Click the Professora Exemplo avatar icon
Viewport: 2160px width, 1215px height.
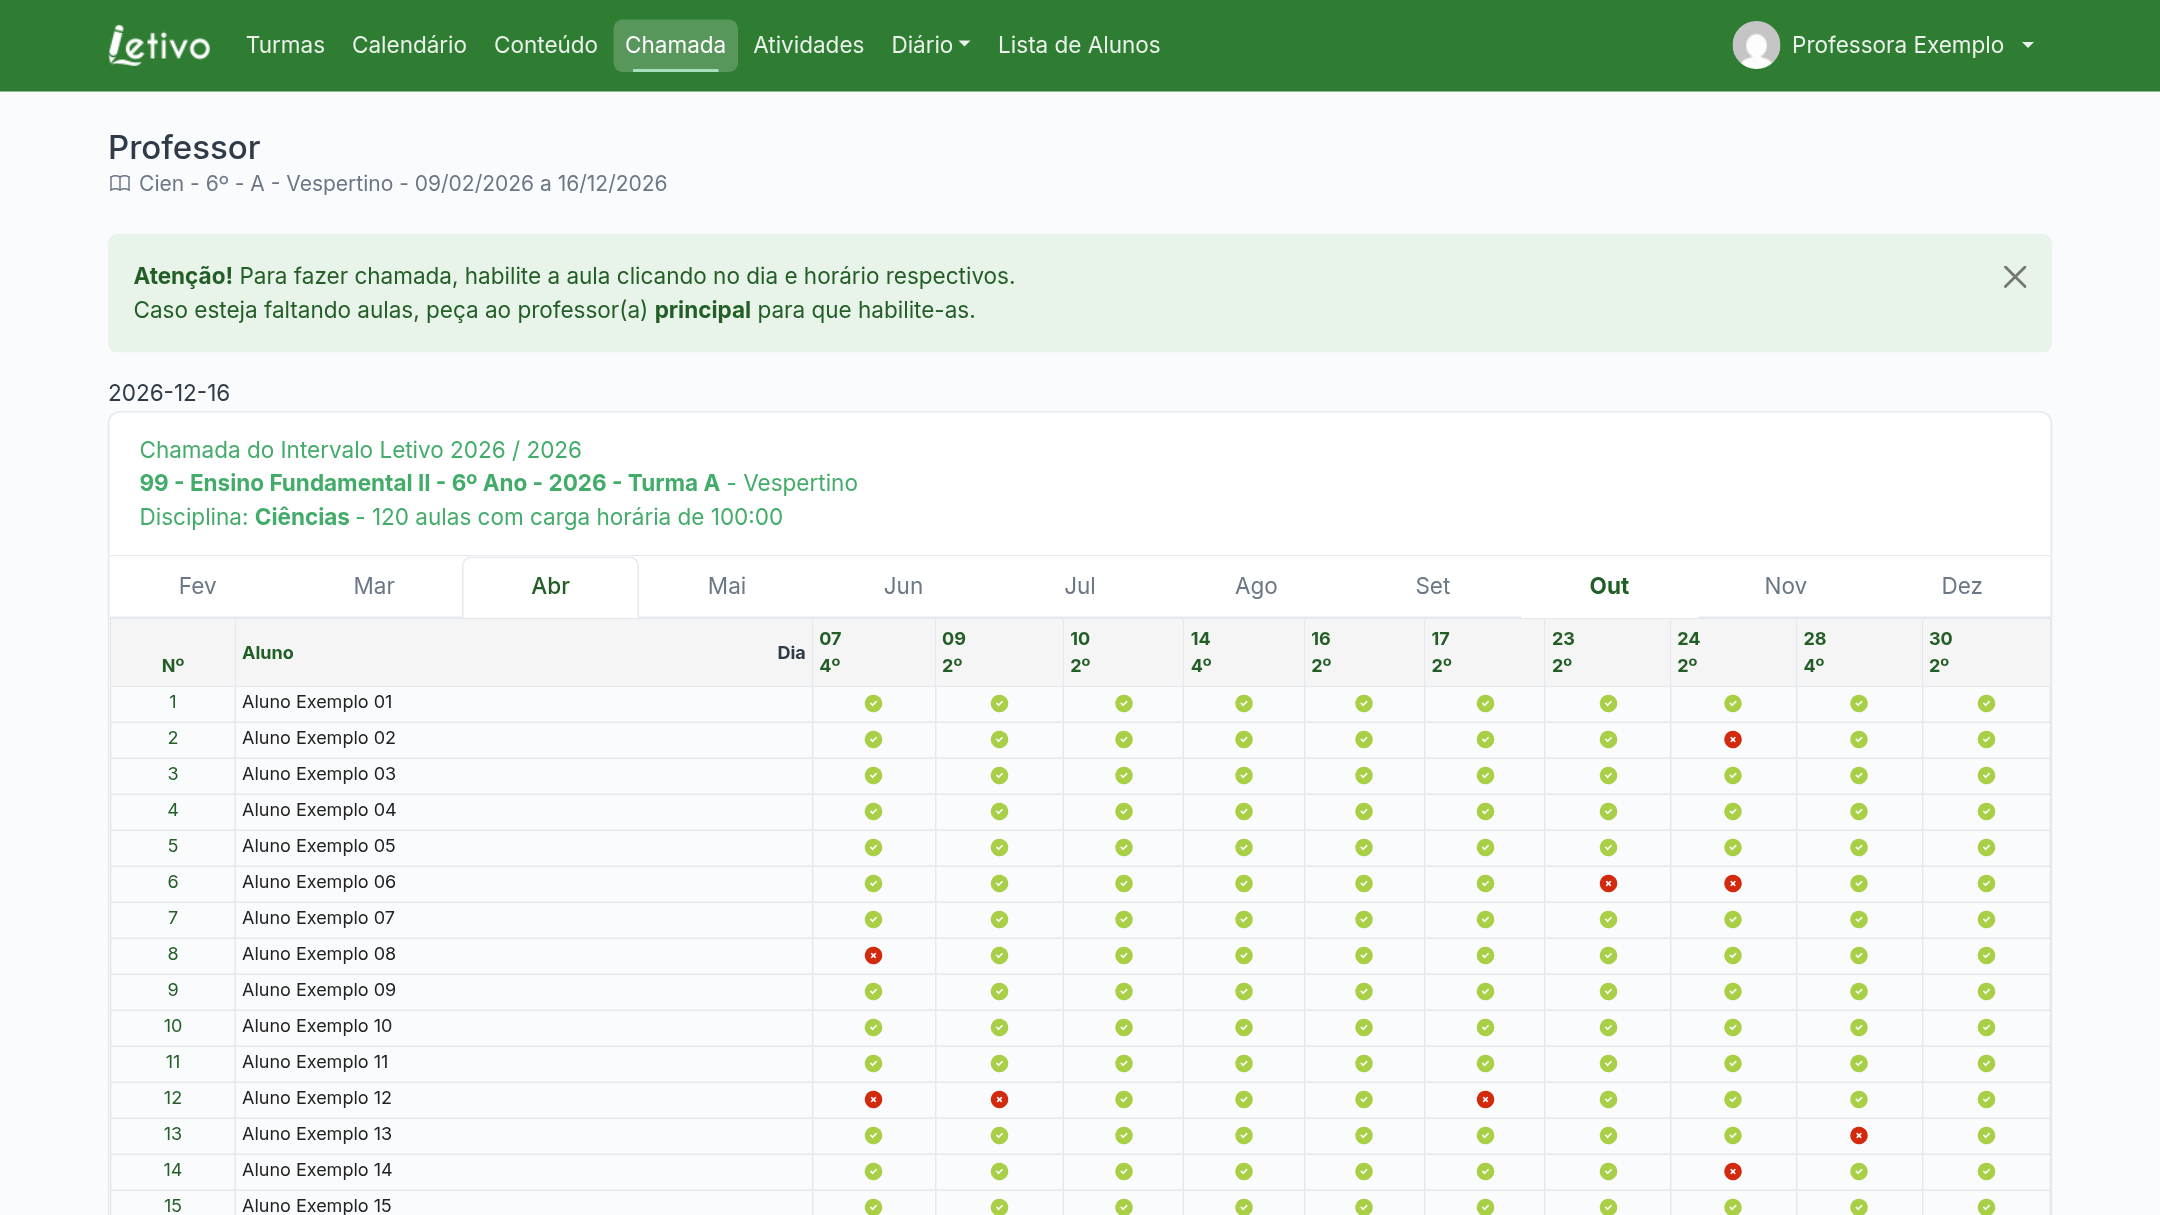click(x=1756, y=45)
